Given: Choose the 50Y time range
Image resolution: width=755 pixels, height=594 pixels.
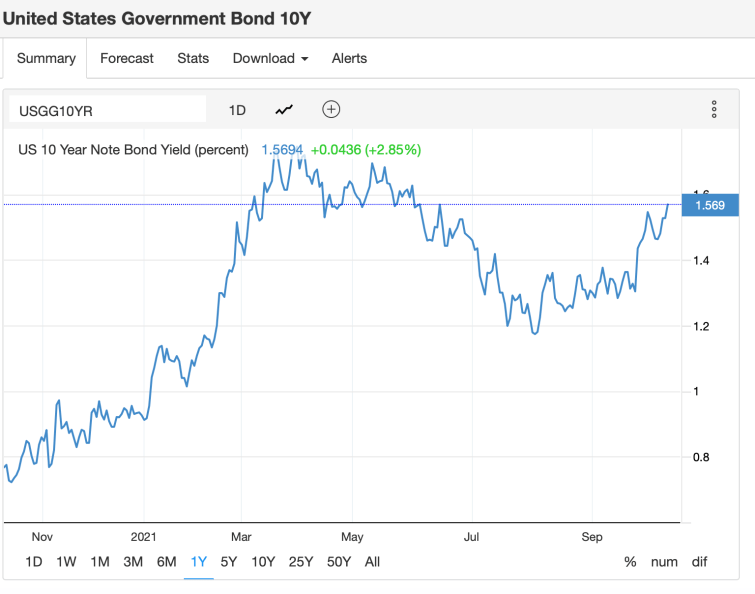Looking at the screenshot, I should point(338,561).
